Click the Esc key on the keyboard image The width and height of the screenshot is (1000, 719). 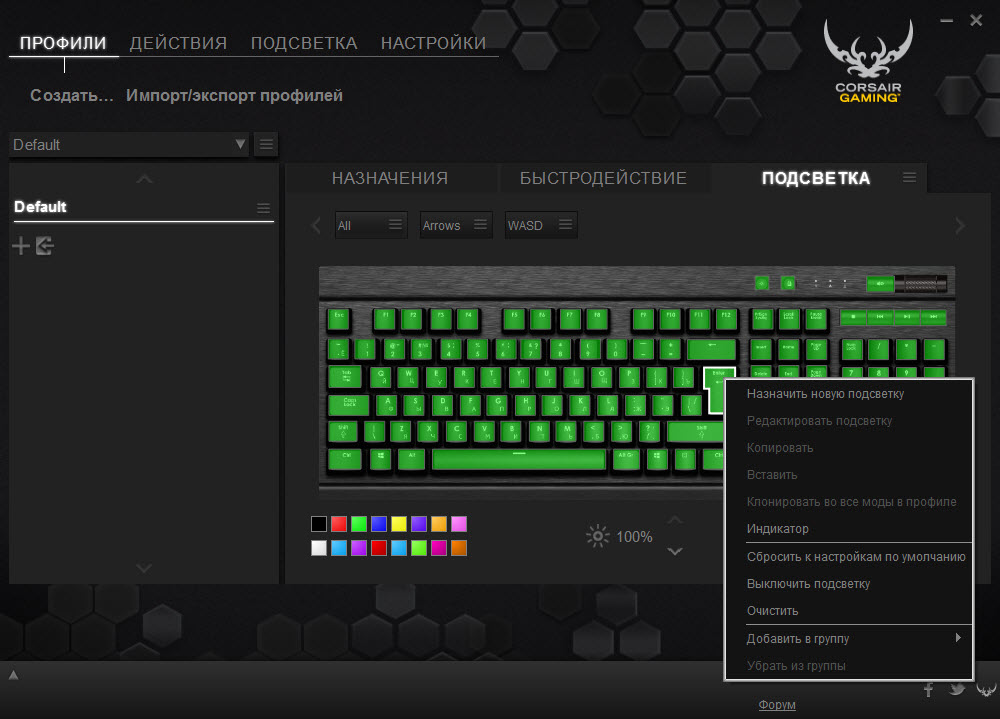coord(340,319)
